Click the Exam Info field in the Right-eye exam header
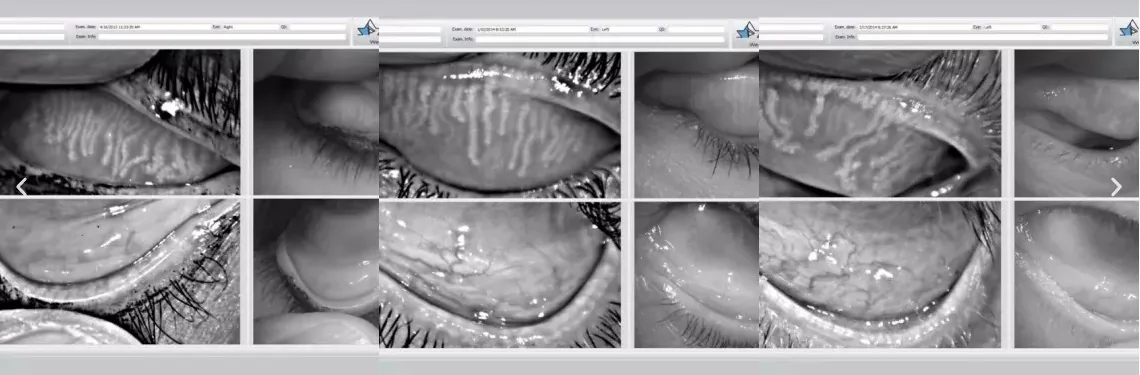1140x375 pixels. 222,36
